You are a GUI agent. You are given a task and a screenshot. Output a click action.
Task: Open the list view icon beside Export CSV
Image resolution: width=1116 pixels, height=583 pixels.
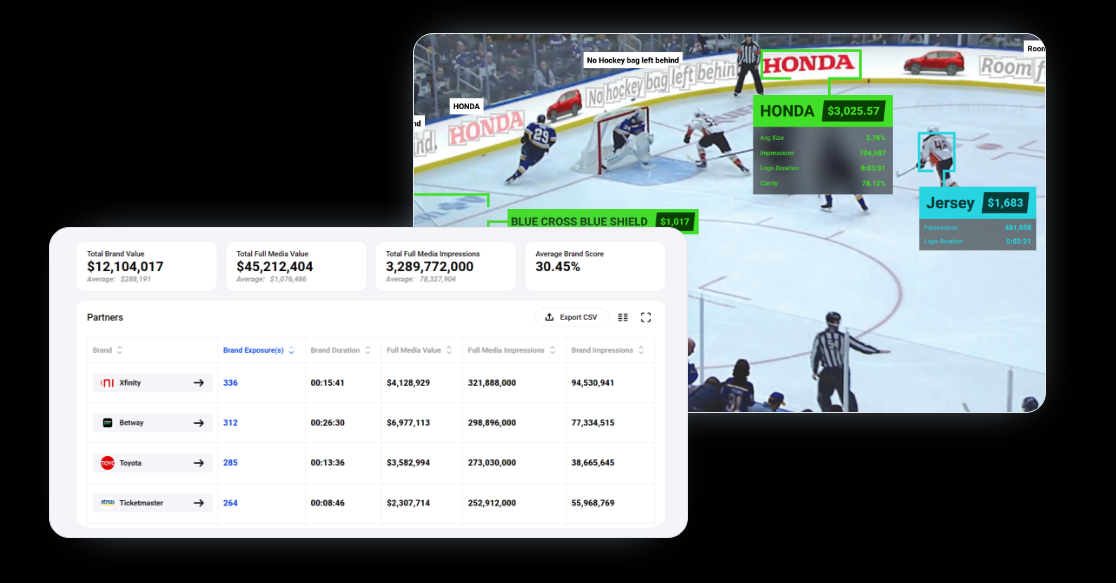click(x=622, y=317)
